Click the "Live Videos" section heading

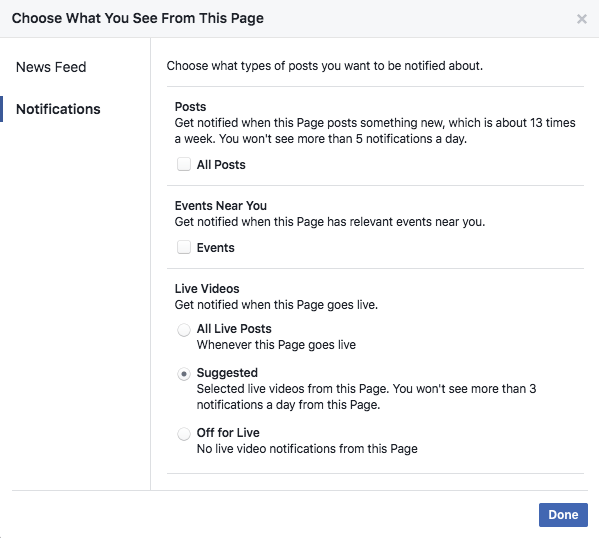(207, 288)
